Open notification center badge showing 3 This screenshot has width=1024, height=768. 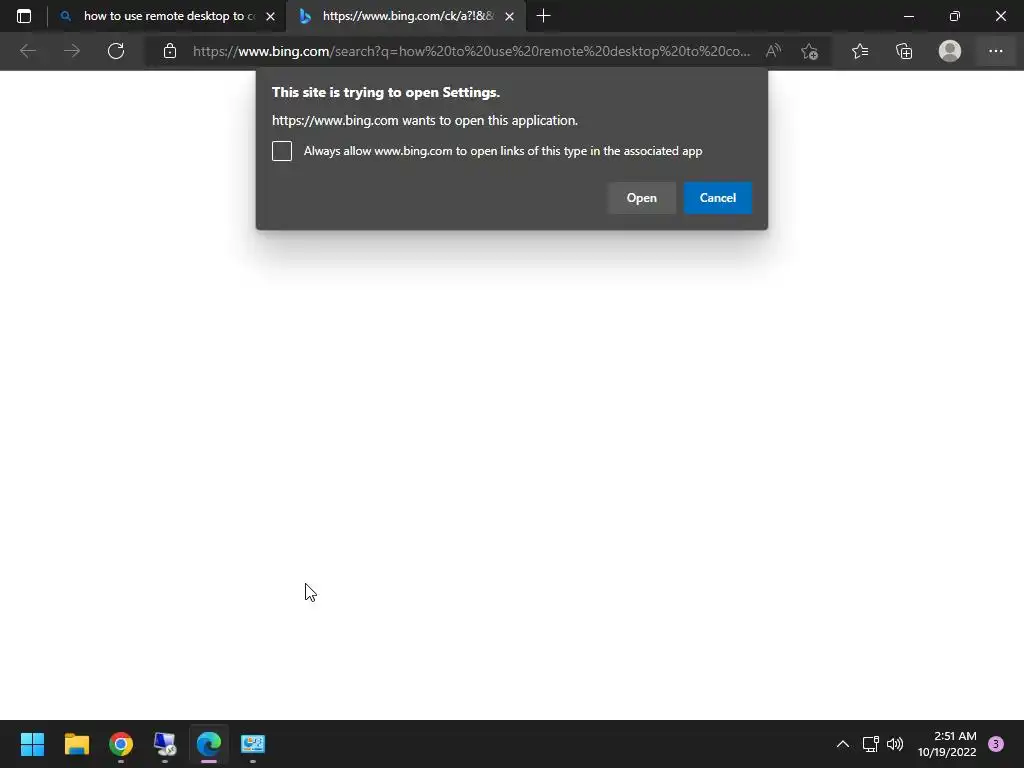996,744
